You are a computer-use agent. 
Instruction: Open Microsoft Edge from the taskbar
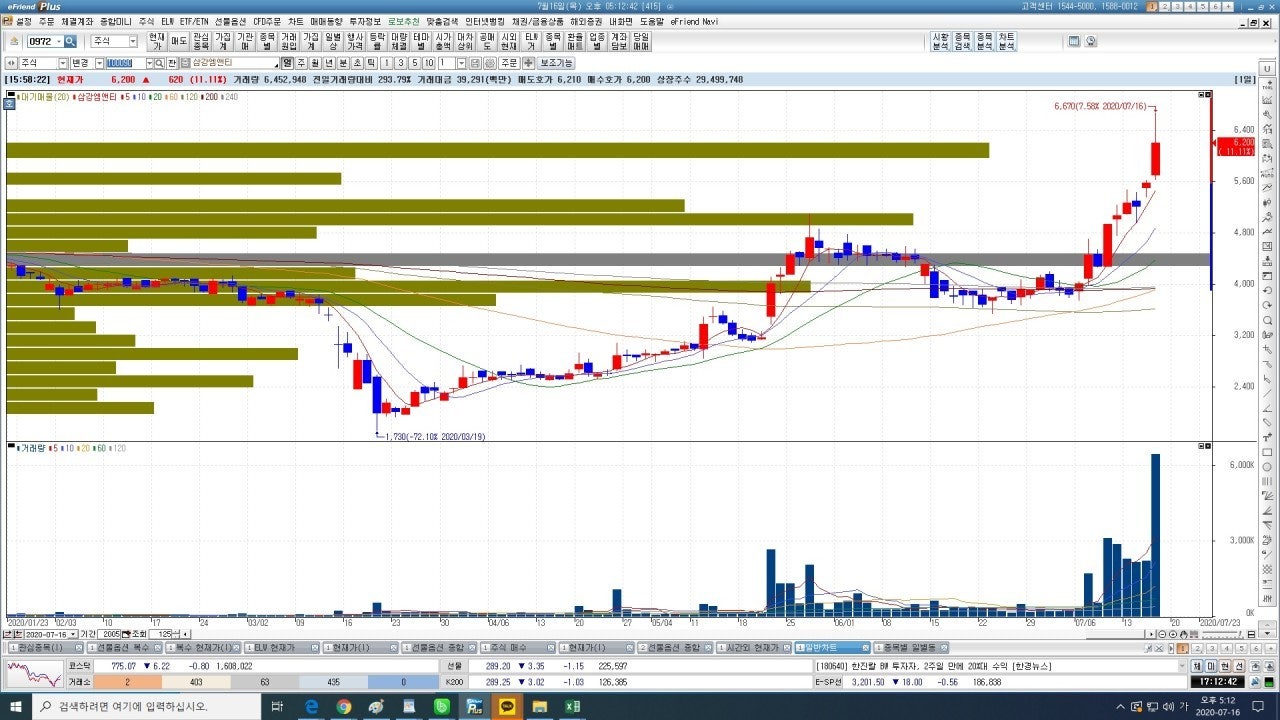tap(311, 707)
